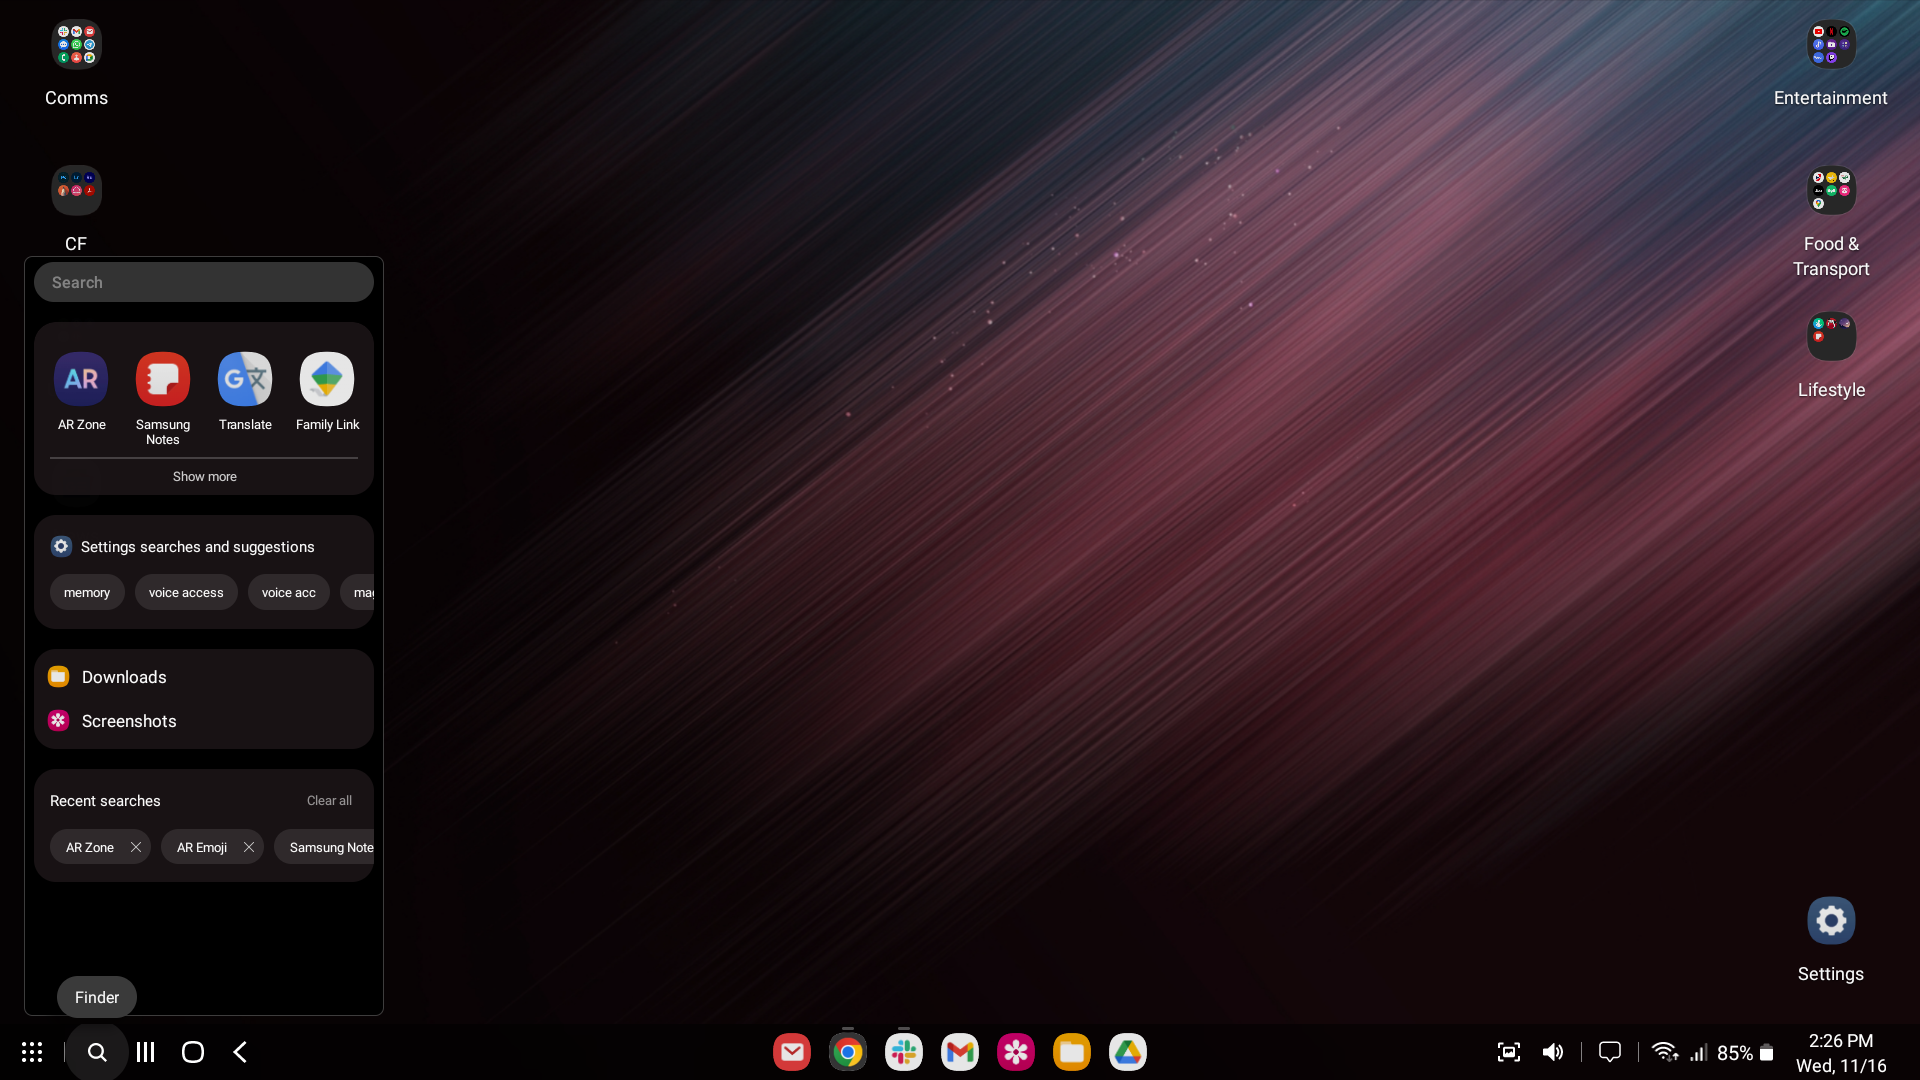The width and height of the screenshot is (1920, 1080).
Task: Open the Finder panel
Action: tap(96, 996)
